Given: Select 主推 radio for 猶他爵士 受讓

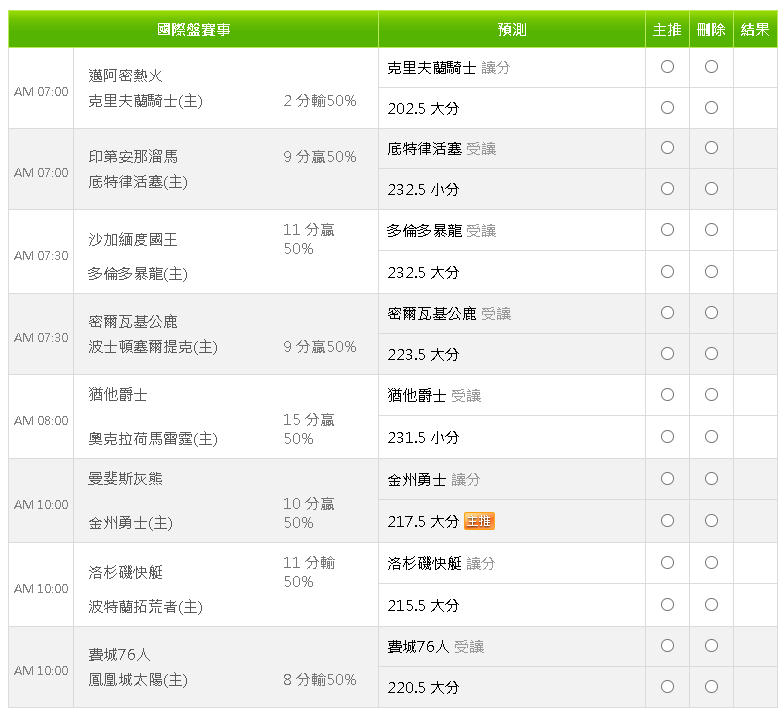Looking at the screenshot, I should pyautogui.click(x=667, y=394).
